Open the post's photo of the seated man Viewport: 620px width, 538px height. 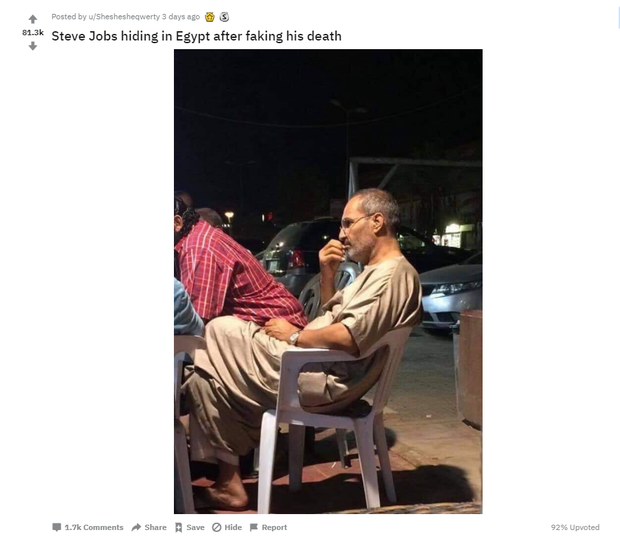click(x=328, y=281)
